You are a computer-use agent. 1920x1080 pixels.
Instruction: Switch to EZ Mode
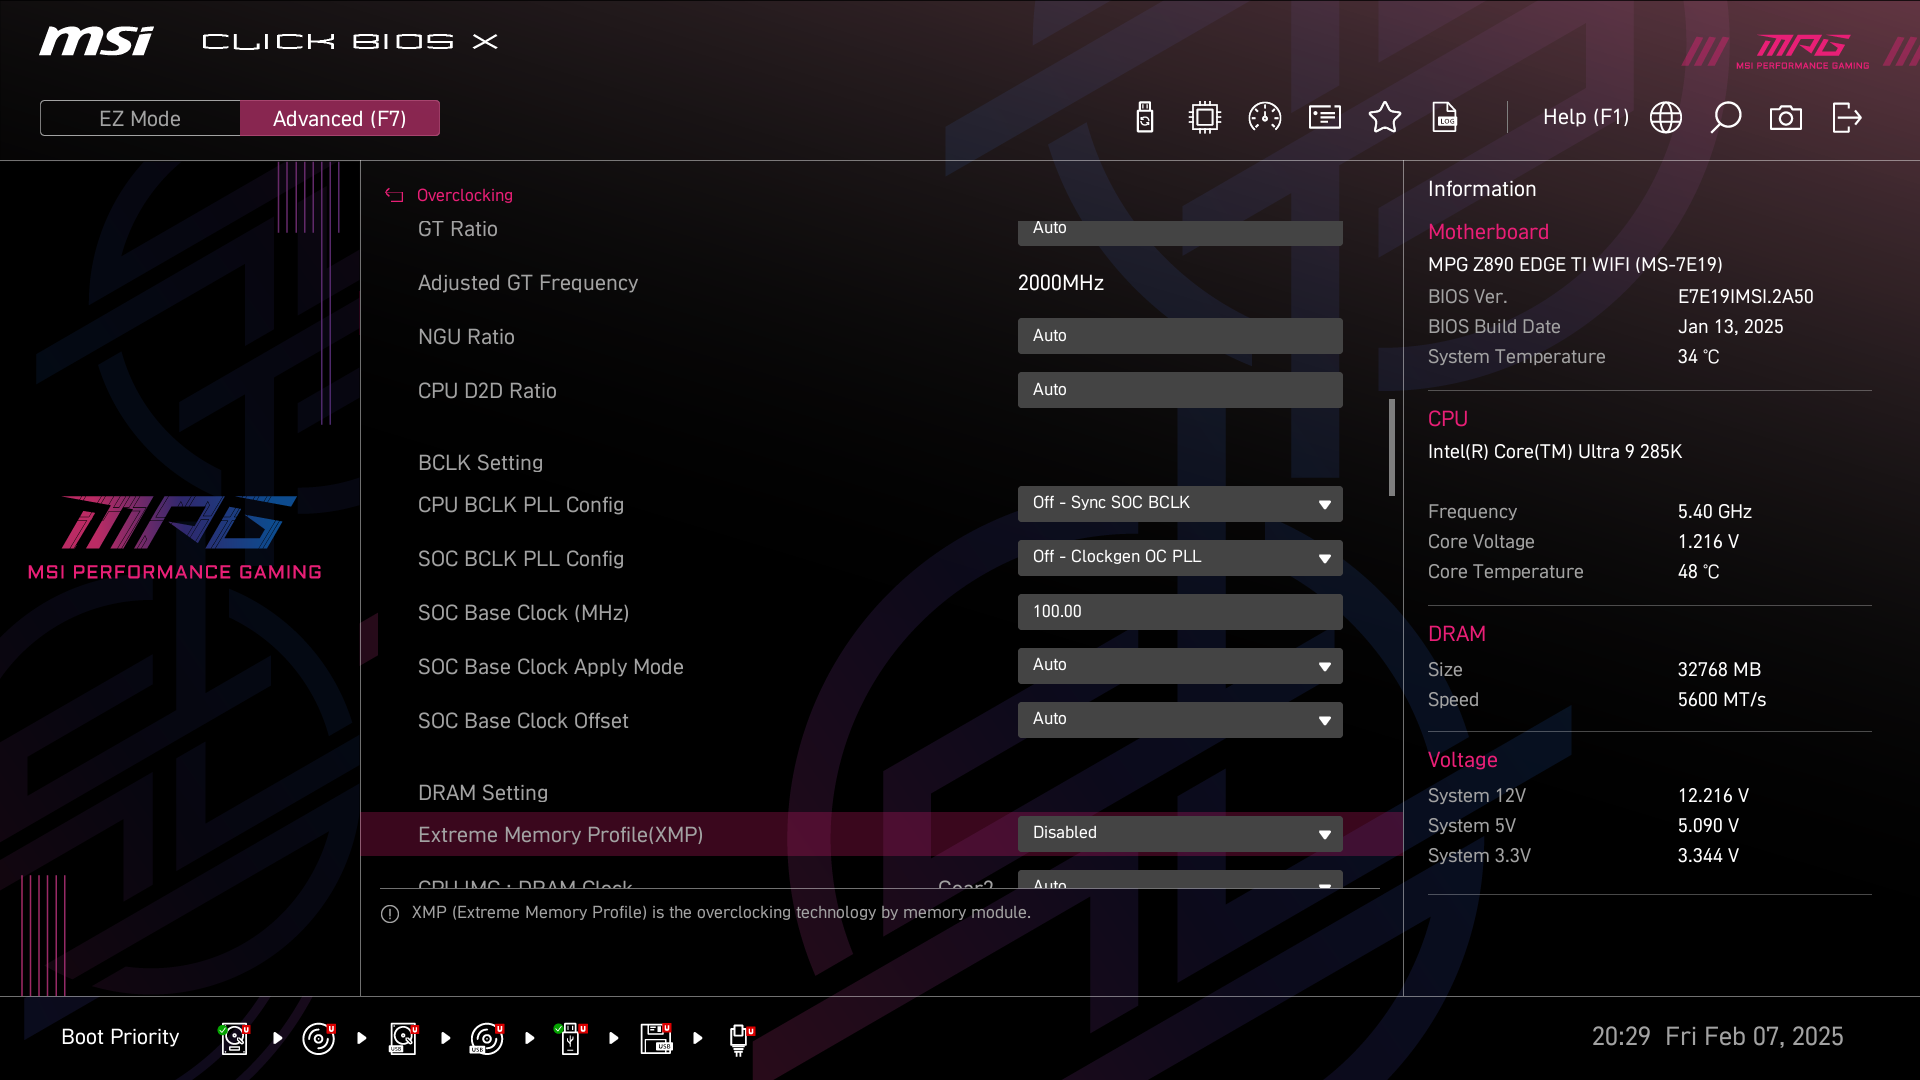click(140, 118)
